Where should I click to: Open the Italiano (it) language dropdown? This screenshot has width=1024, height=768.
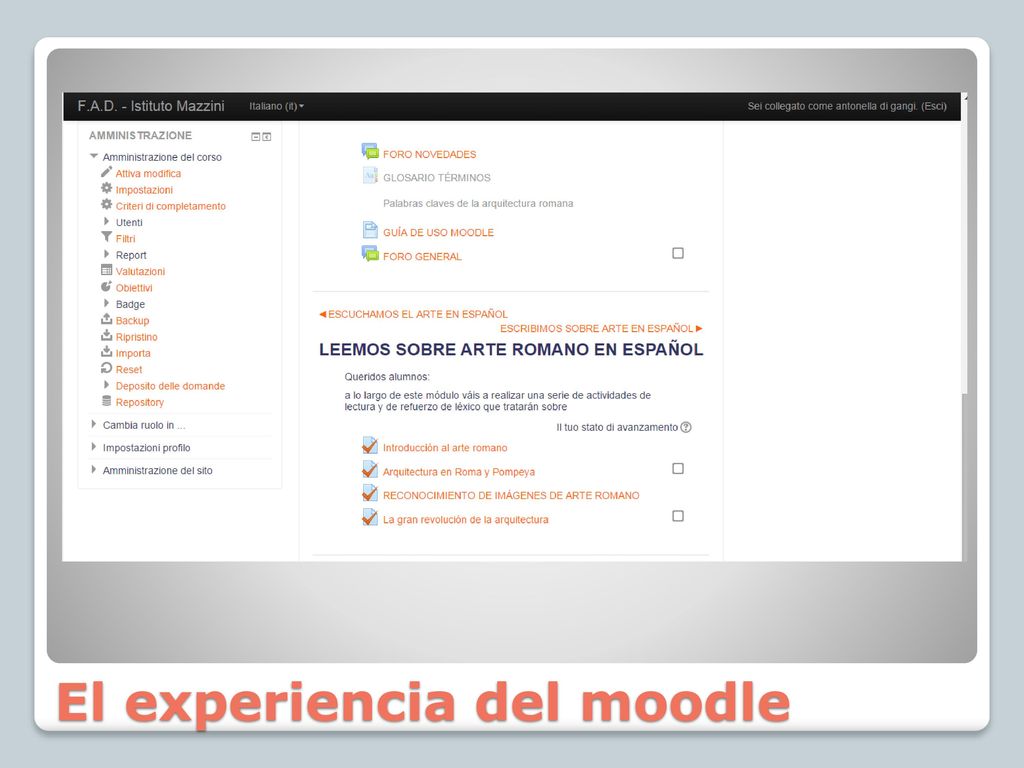[276, 106]
